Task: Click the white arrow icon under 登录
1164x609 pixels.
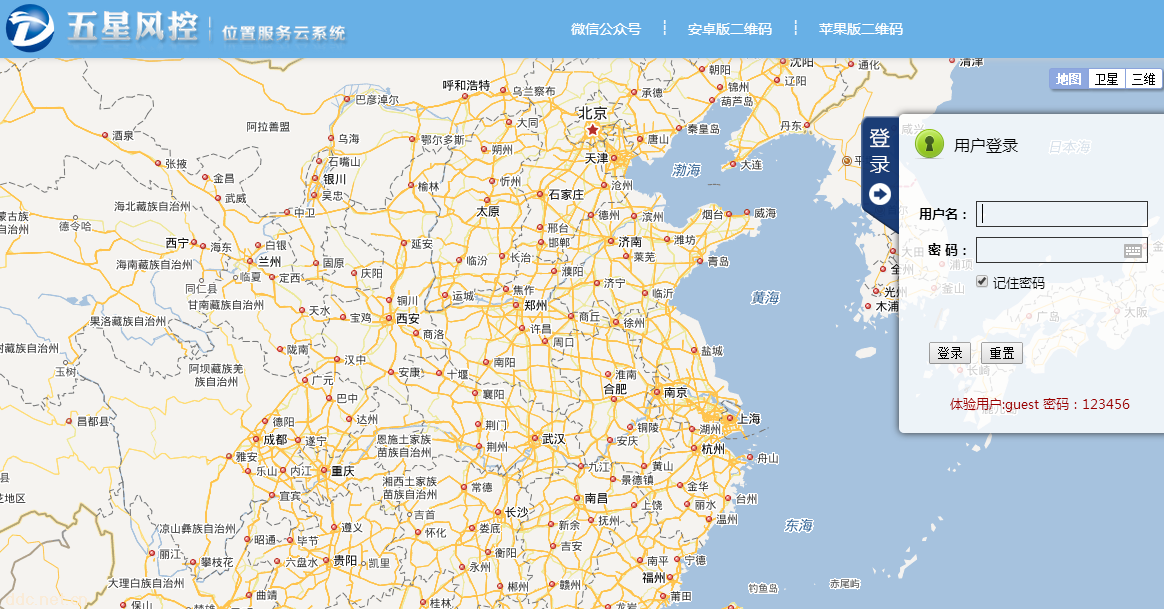Action: tap(880, 195)
